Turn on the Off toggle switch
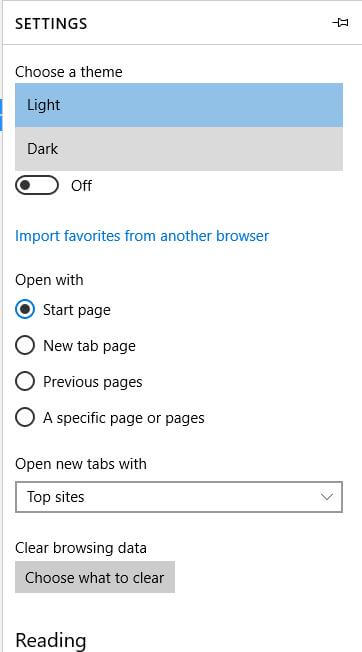This screenshot has width=362, height=652. point(37,185)
